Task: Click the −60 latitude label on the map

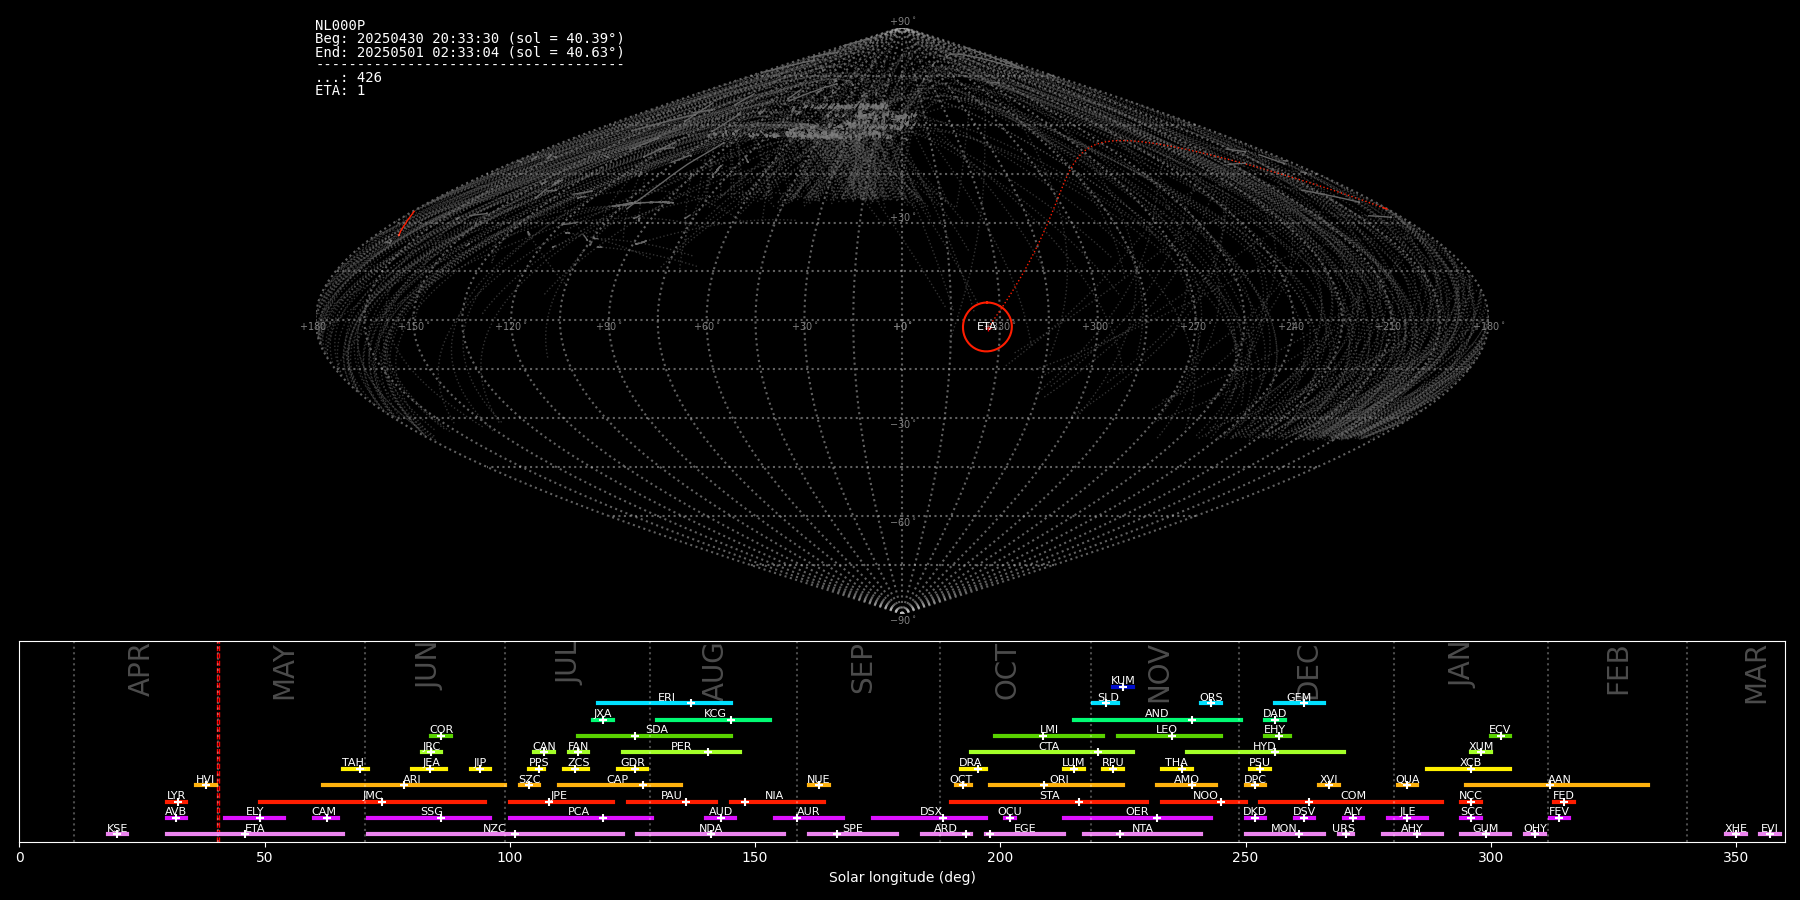Action: tap(901, 522)
